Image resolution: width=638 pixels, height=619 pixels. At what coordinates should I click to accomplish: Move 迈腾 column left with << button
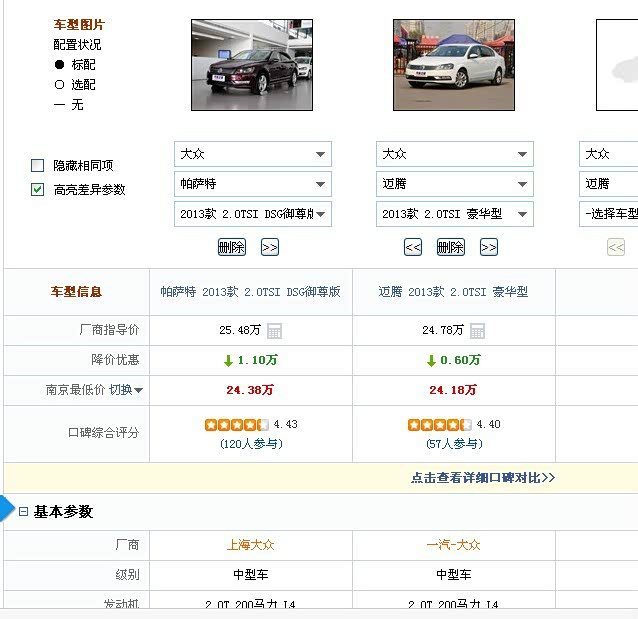(x=413, y=247)
